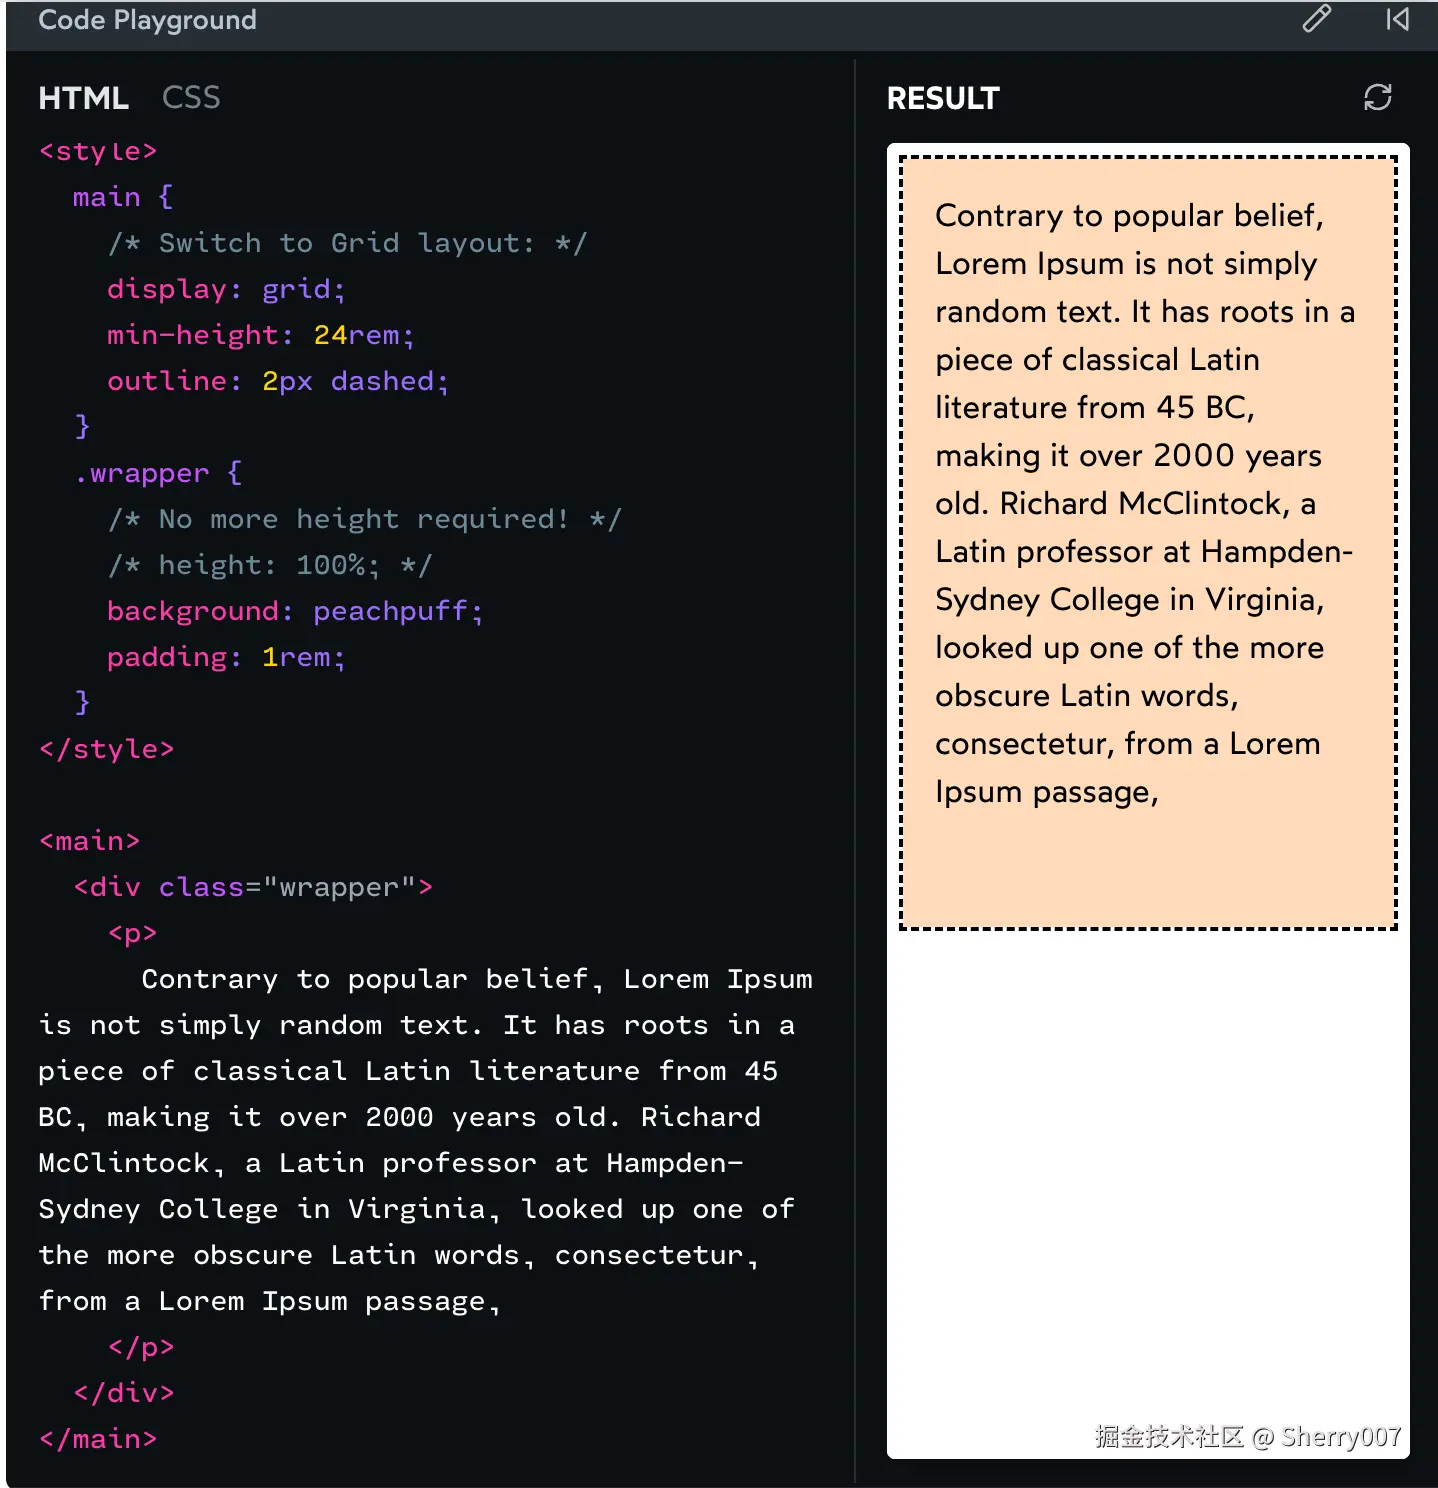Click the div class="wrapper" line
This screenshot has height=1488, width=1438.
(x=253, y=887)
